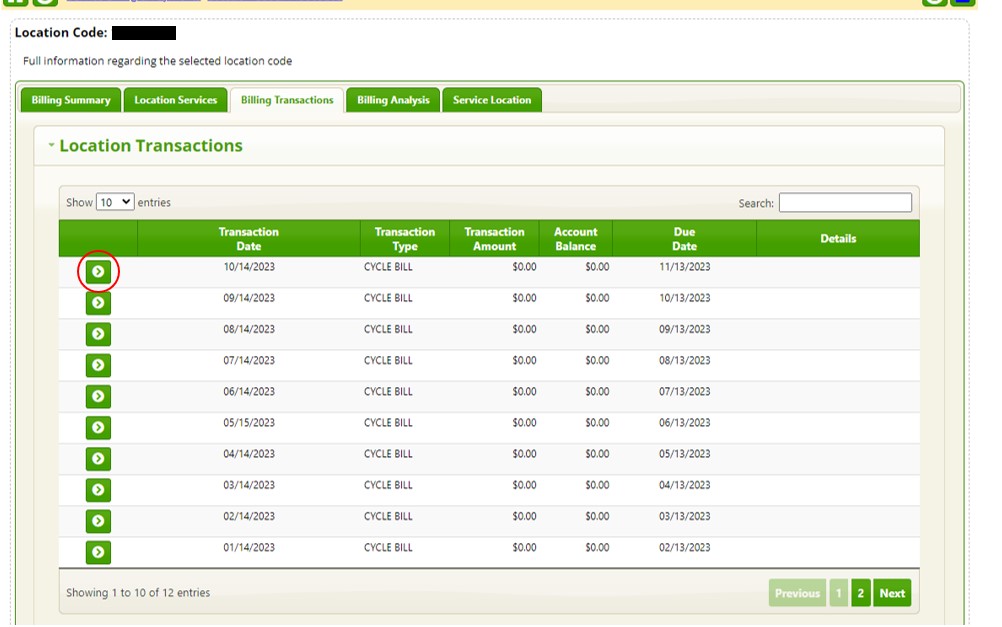Sort by Transaction Type column header
The image size is (1002, 627).
click(x=405, y=238)
